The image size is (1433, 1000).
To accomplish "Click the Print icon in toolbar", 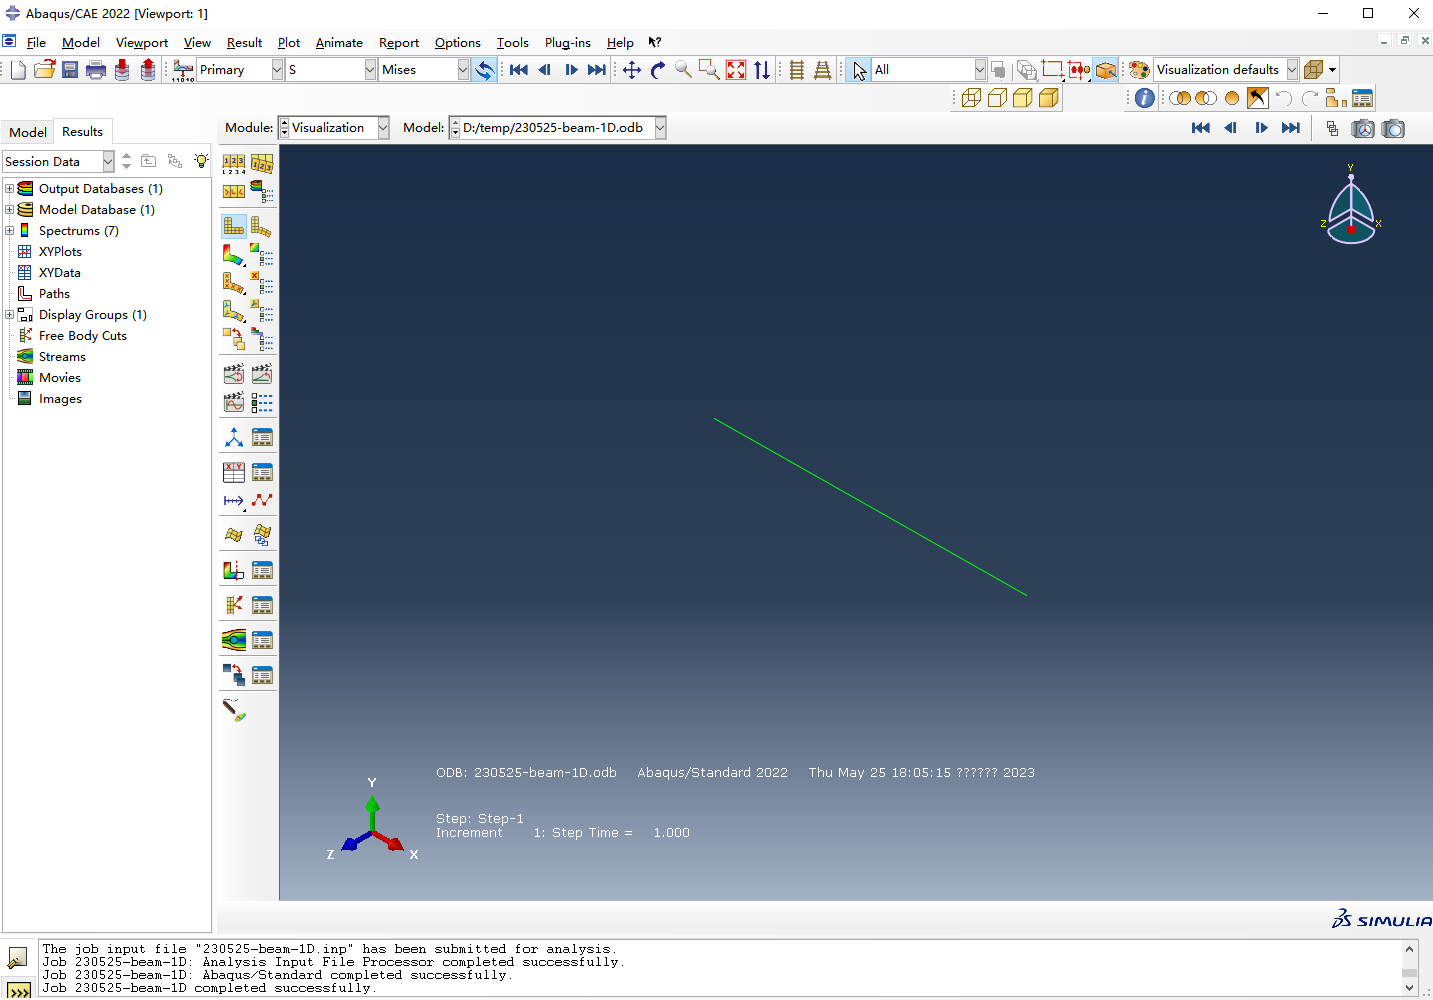I will 96,70.
